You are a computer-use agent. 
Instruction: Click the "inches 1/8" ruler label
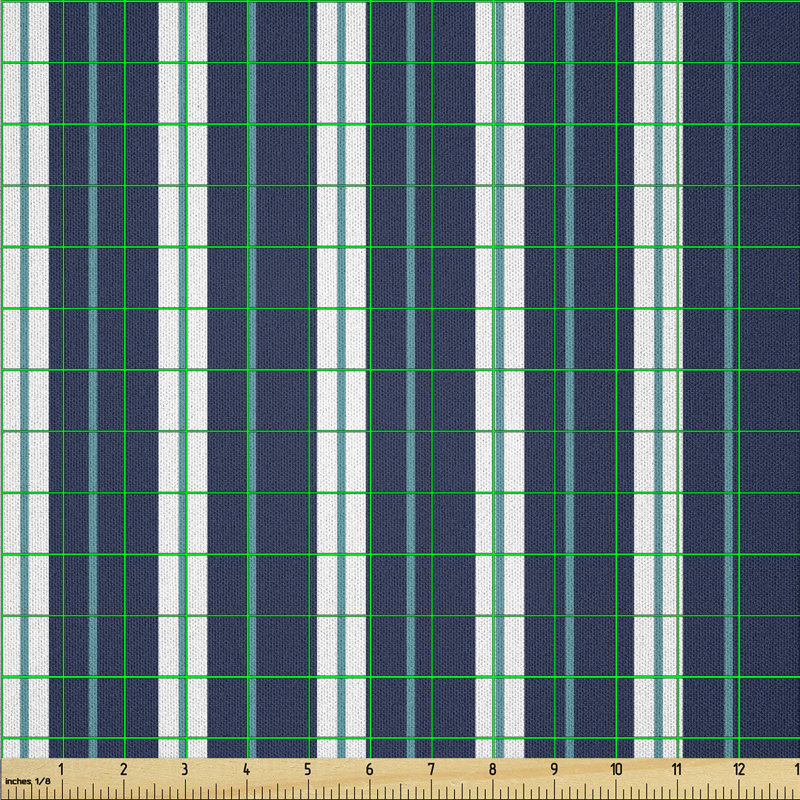coord(28,781)
